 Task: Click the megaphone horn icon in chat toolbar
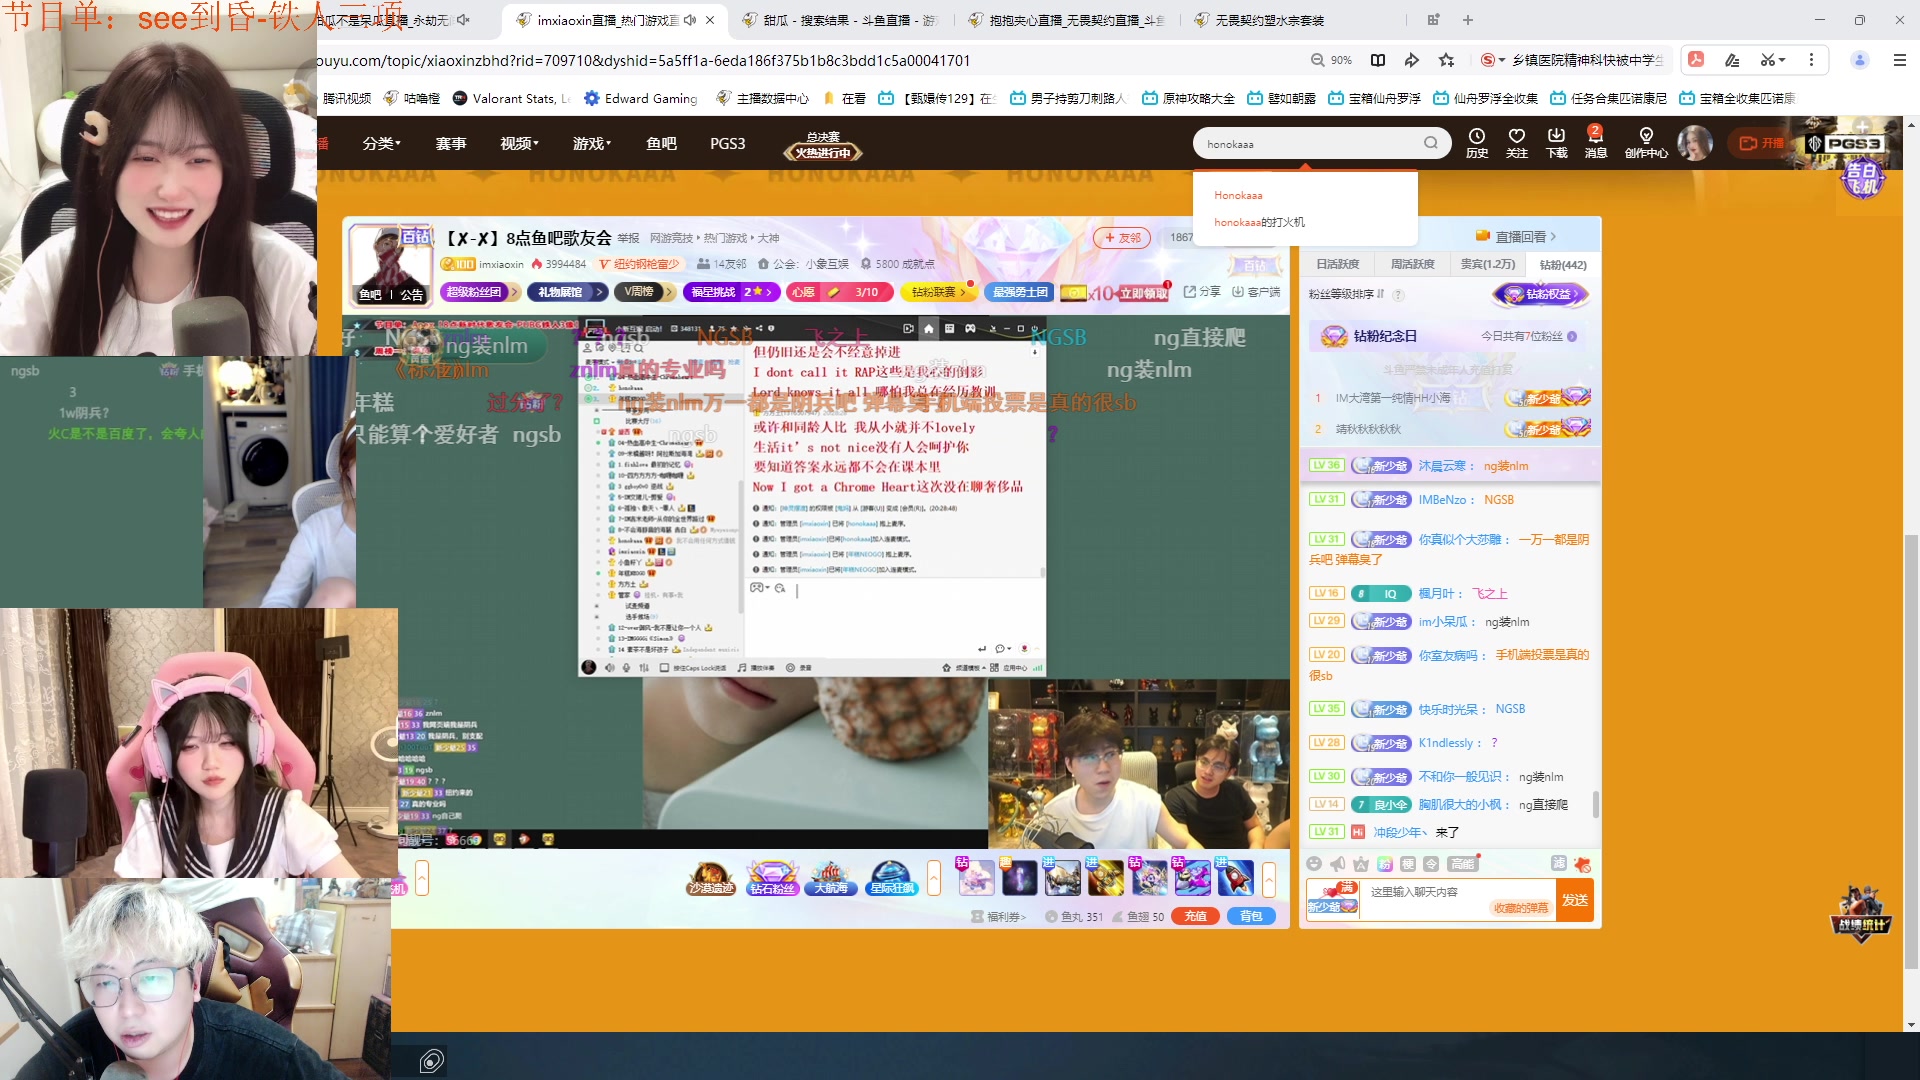pyautogui.click(x=1337, y=864)
